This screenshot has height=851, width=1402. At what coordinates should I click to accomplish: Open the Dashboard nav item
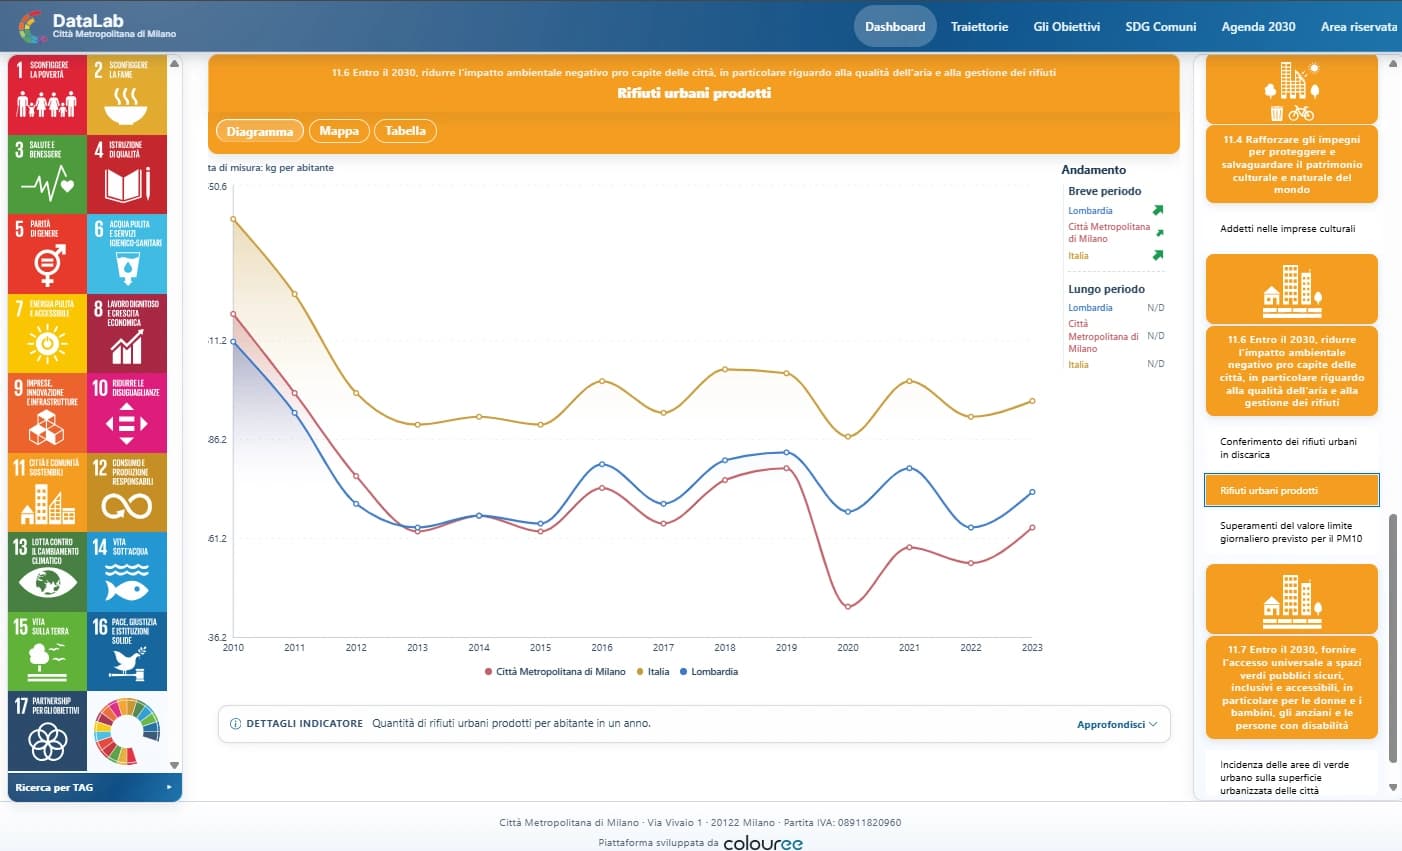tap(895, 27)
